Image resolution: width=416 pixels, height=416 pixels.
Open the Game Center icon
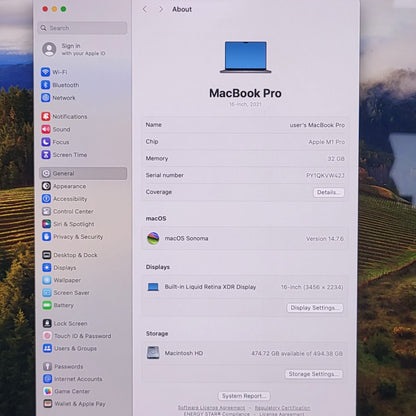point(48,391)
